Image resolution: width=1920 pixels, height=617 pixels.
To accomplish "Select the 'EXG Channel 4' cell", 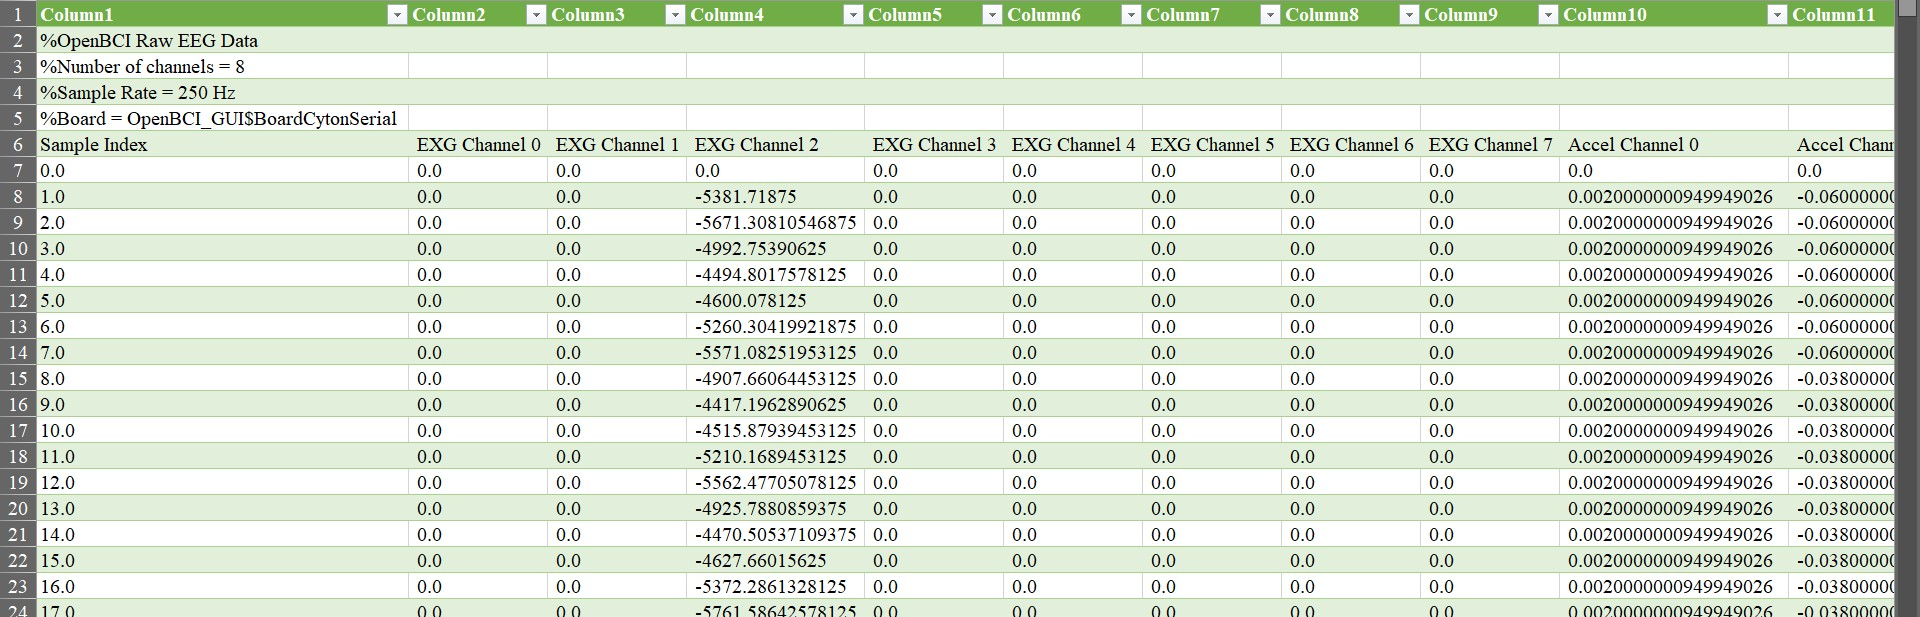I will point(1073,145).
